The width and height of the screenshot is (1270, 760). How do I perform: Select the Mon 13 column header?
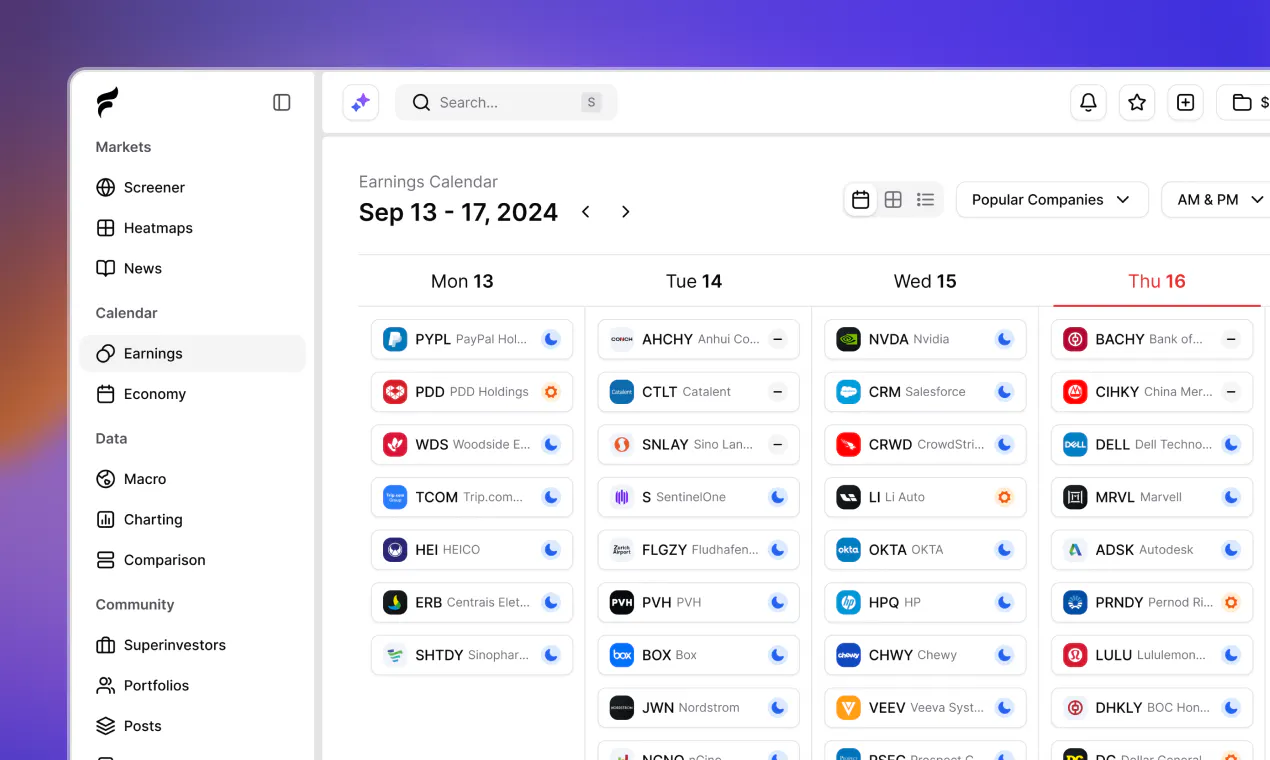(x=462, y=281)
